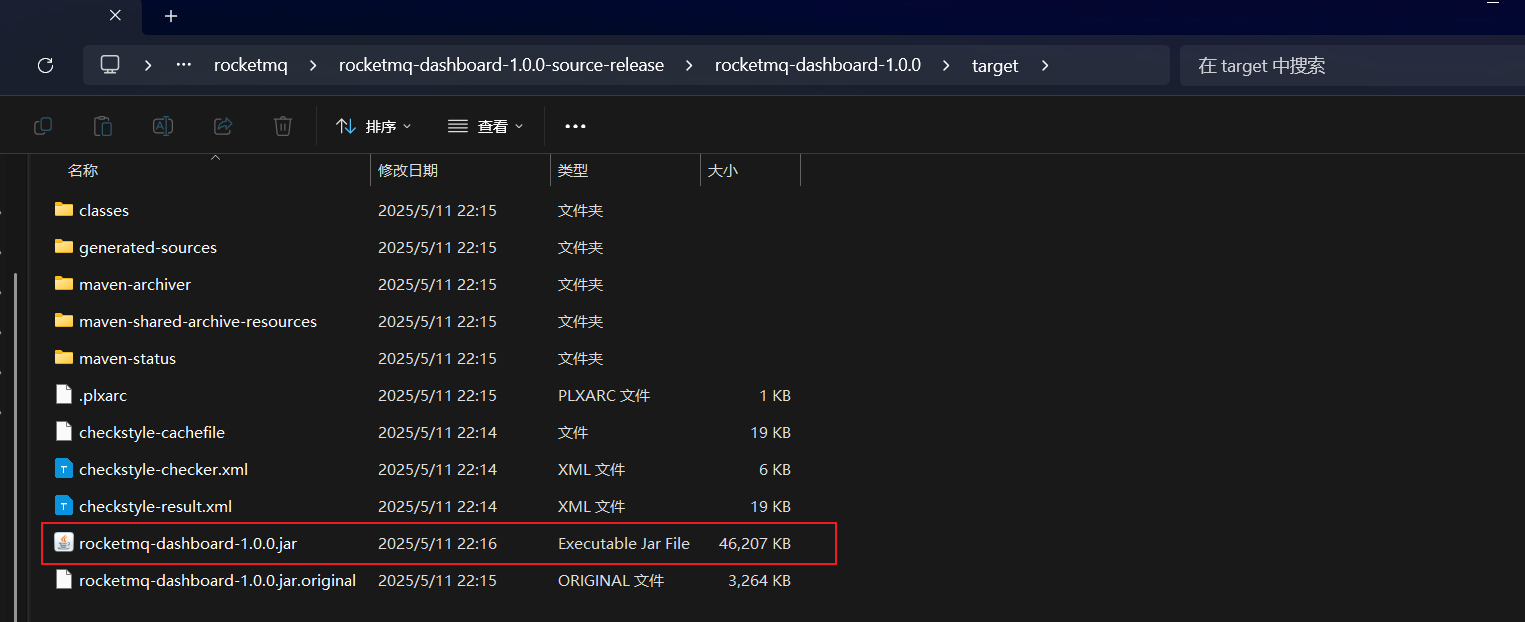
Task: Click the maven-status folder name
Action: [127, 359]
